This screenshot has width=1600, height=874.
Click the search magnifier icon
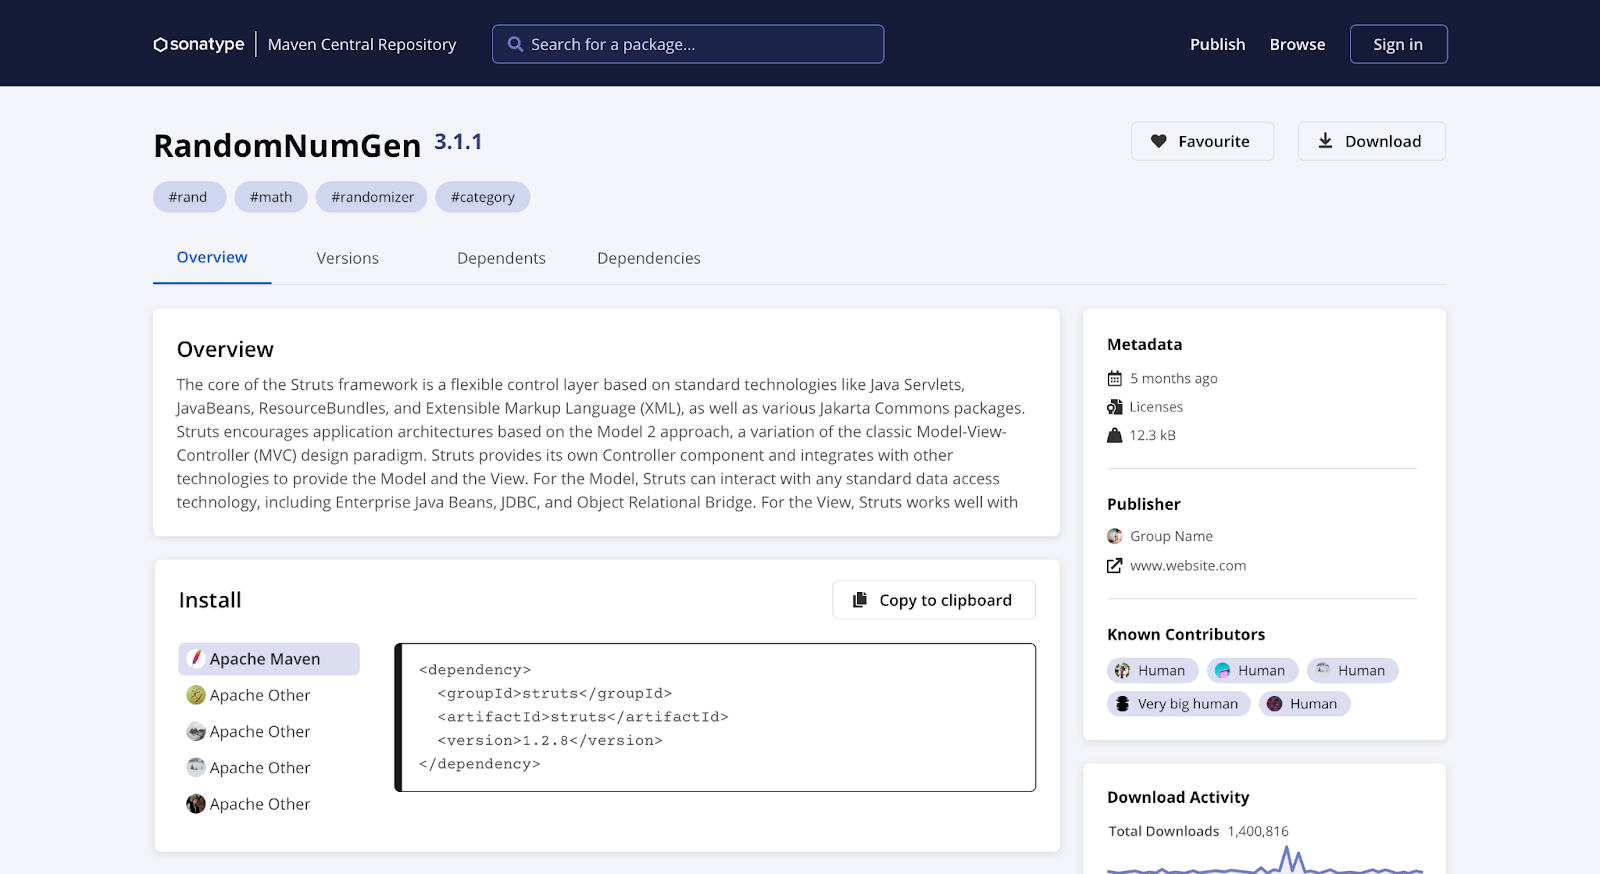point(515,44)
